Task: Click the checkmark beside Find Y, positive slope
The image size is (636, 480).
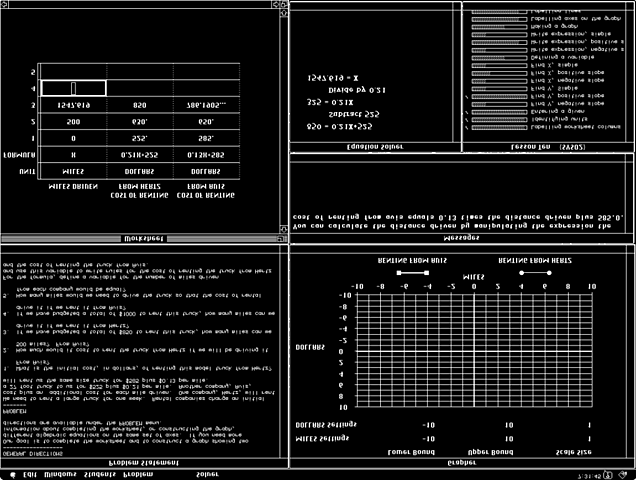Action: [x=466, y=97]
